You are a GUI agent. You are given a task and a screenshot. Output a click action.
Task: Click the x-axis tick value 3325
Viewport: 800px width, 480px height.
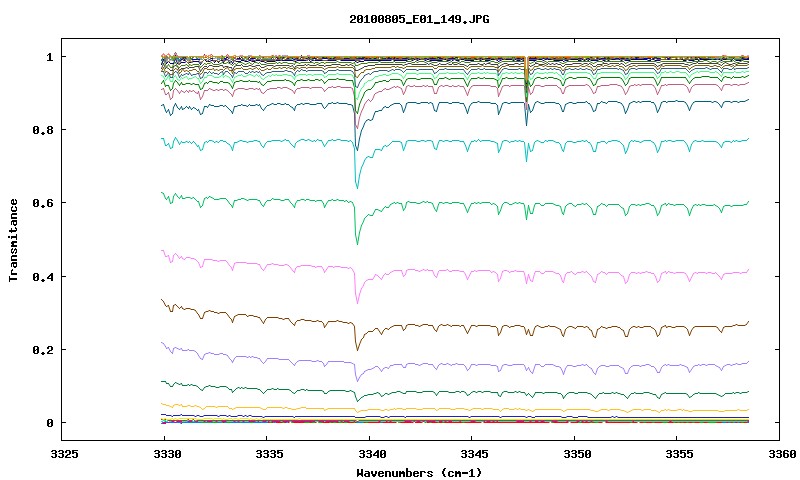click(64, 454)
